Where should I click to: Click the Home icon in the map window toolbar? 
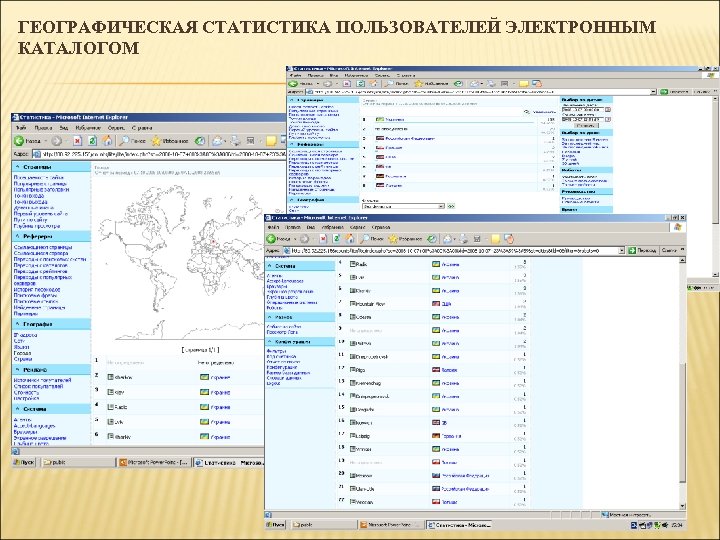point(107,141)
